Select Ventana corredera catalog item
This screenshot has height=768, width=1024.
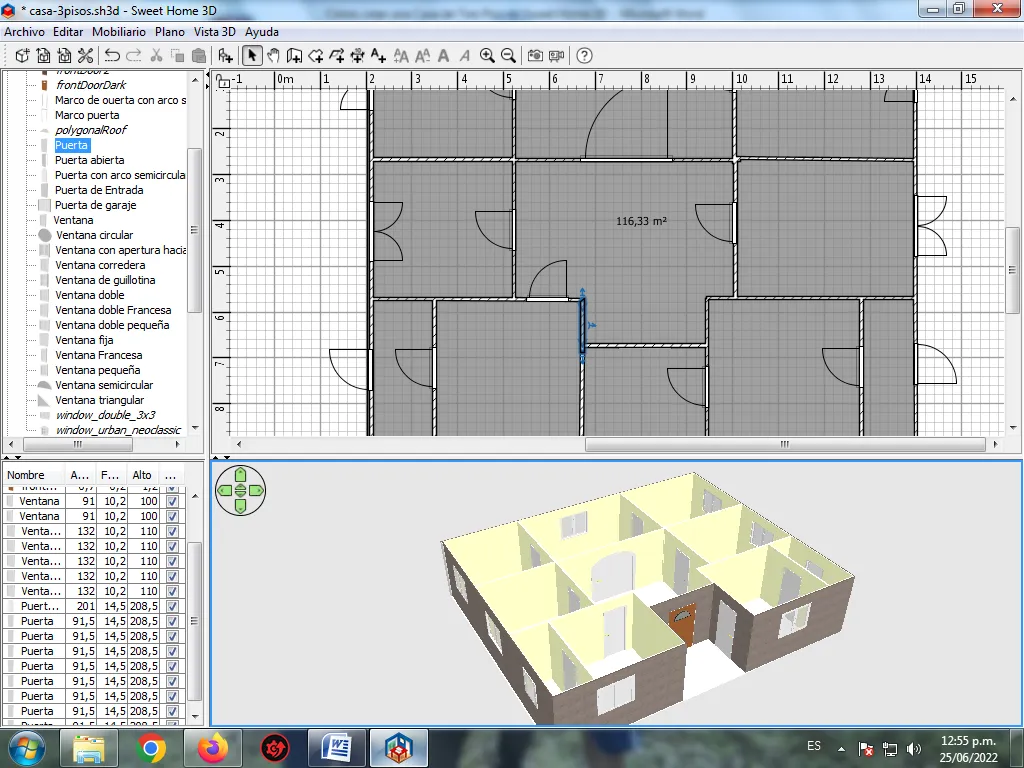coord(100,265)
